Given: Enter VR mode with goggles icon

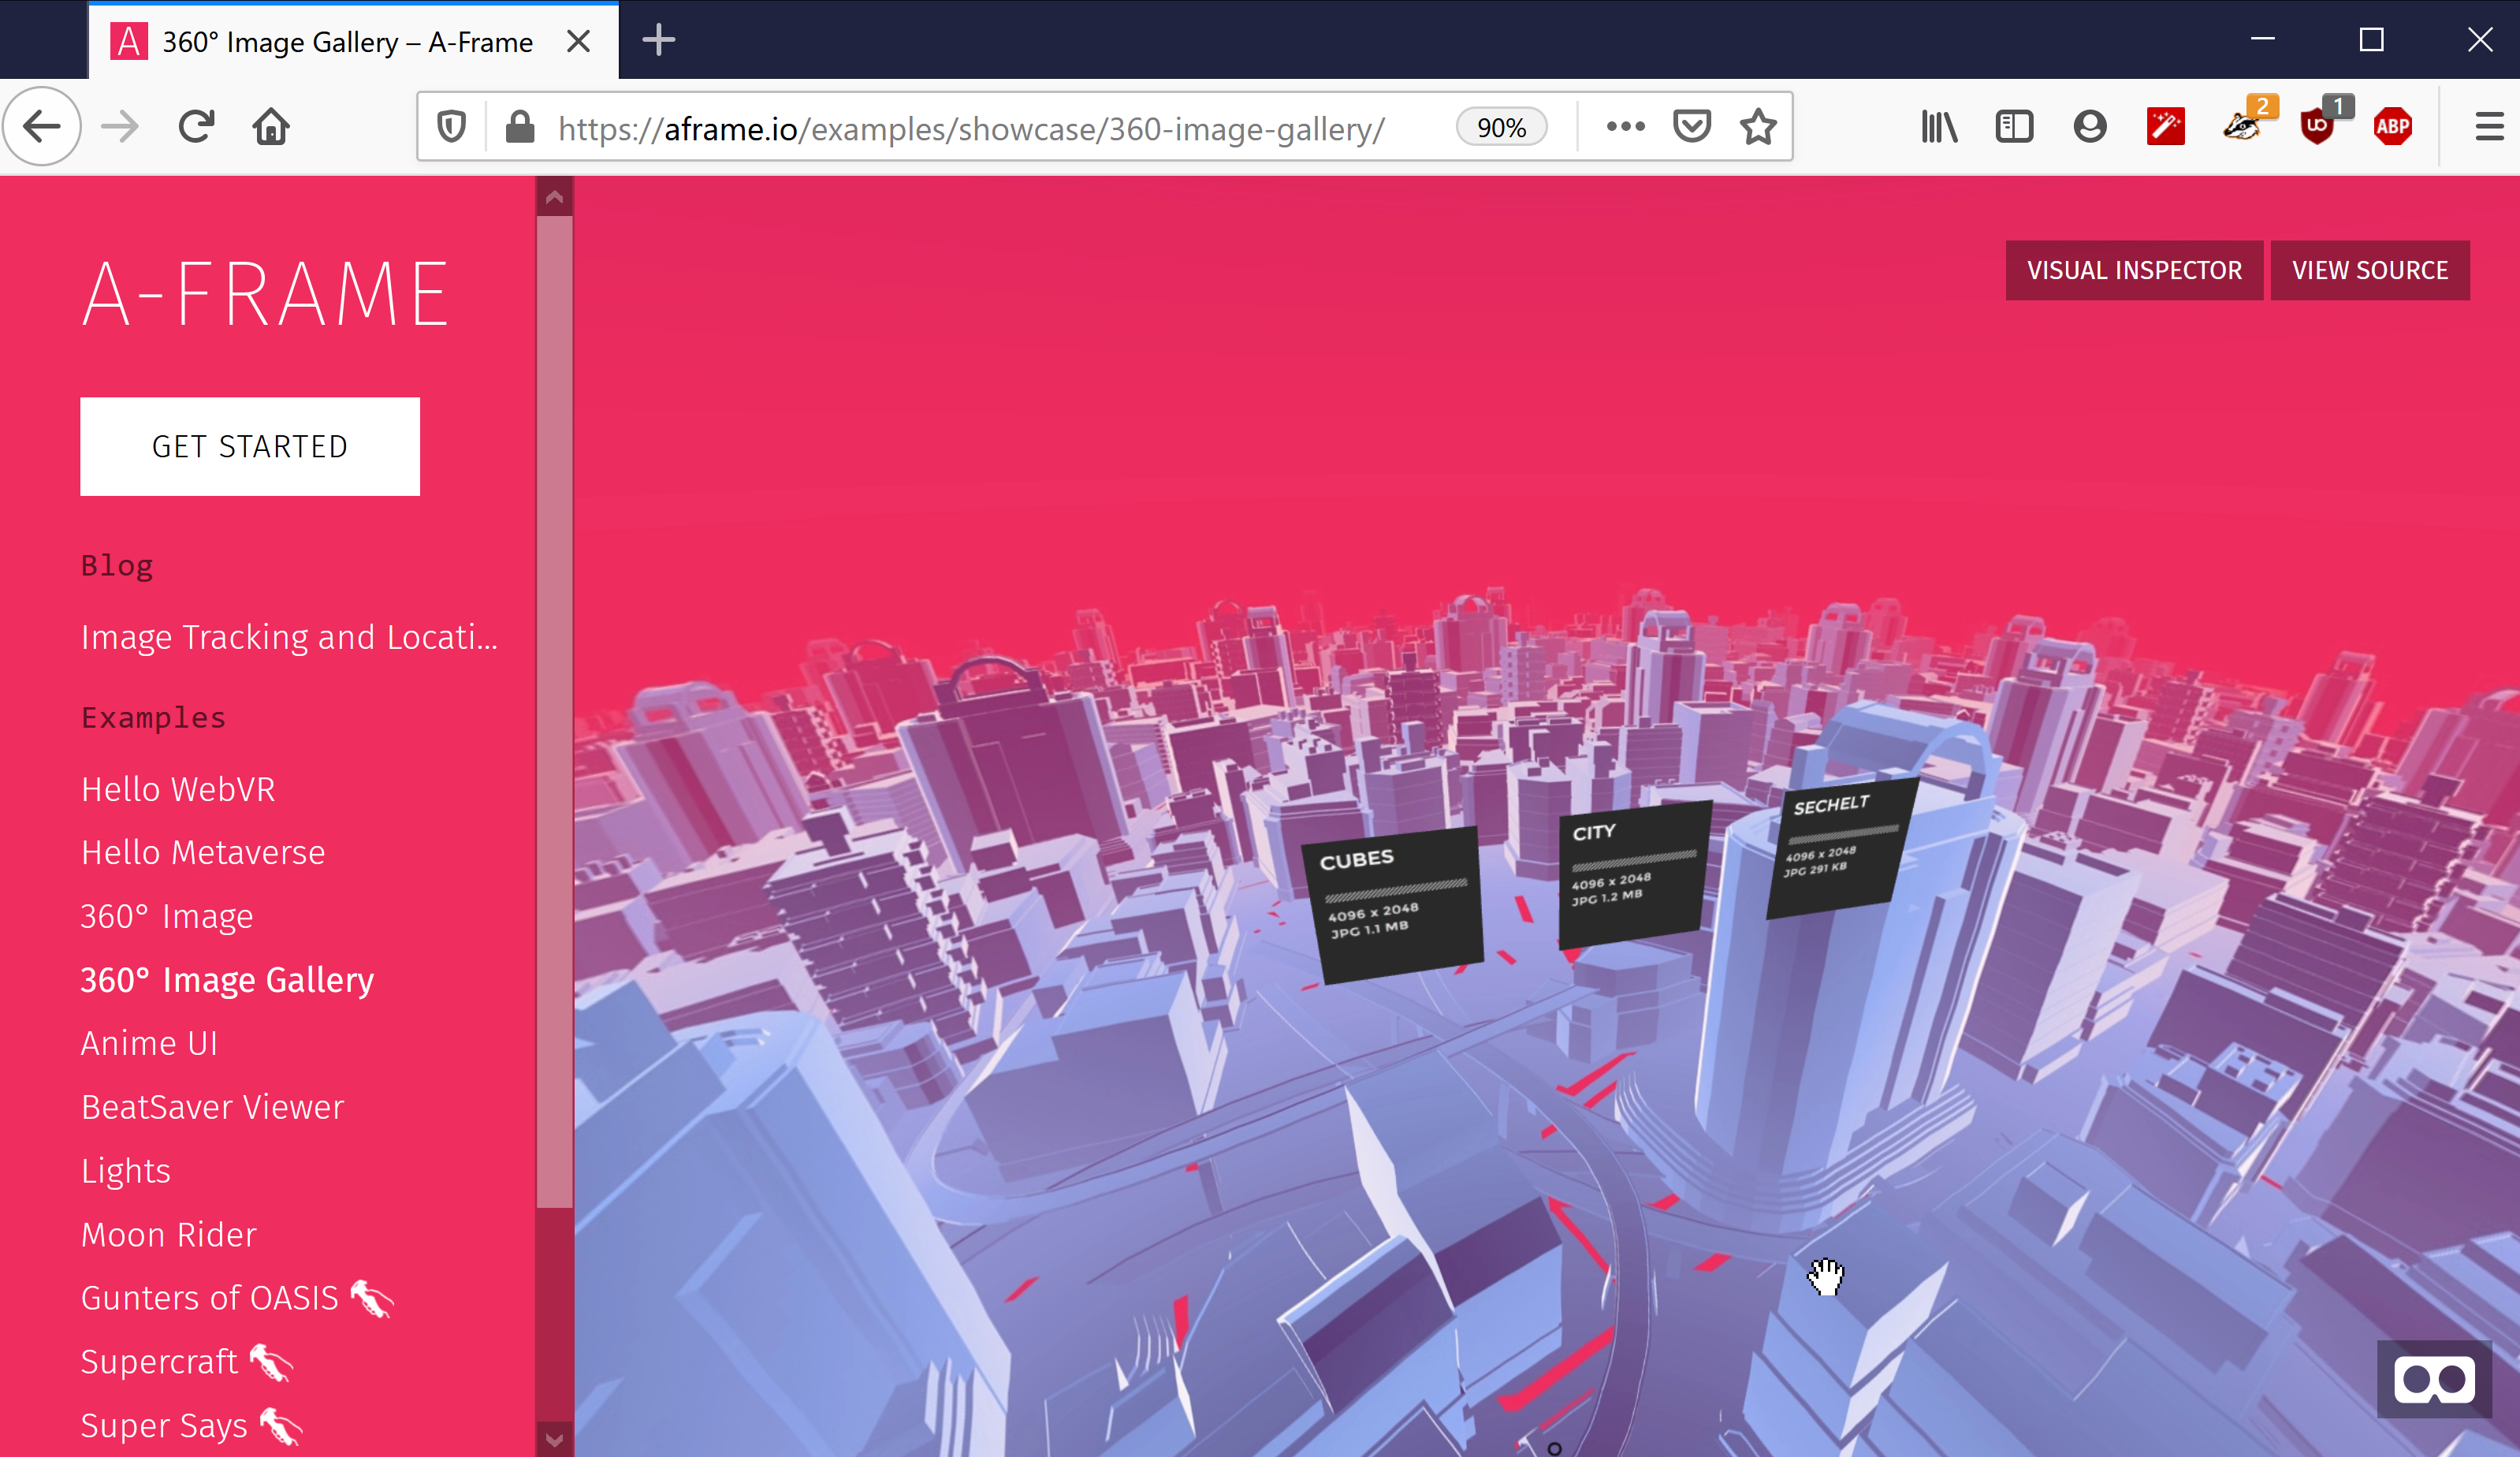Looking at the screenshot, I should pos(2433,1380).
